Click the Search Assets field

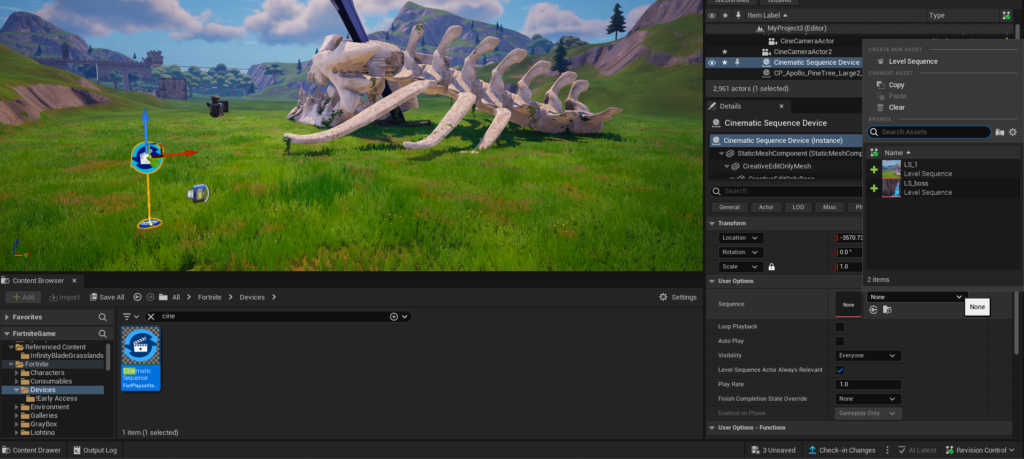(929, 132)
